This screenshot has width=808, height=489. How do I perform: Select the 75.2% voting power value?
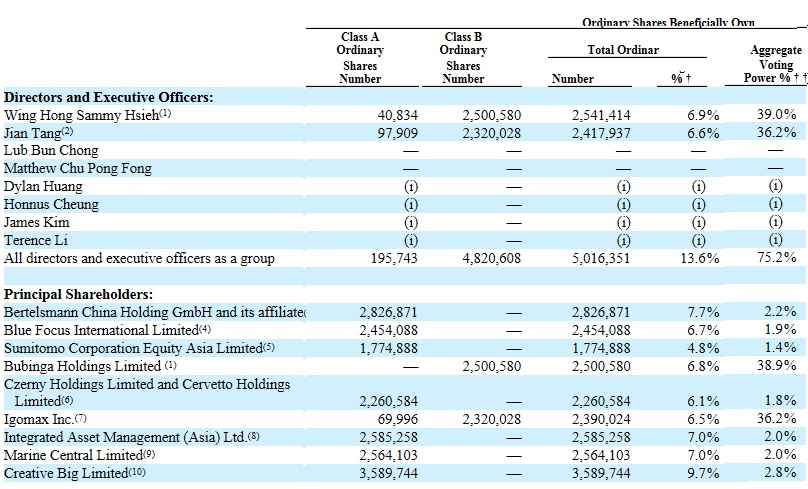tap(777, 258)
